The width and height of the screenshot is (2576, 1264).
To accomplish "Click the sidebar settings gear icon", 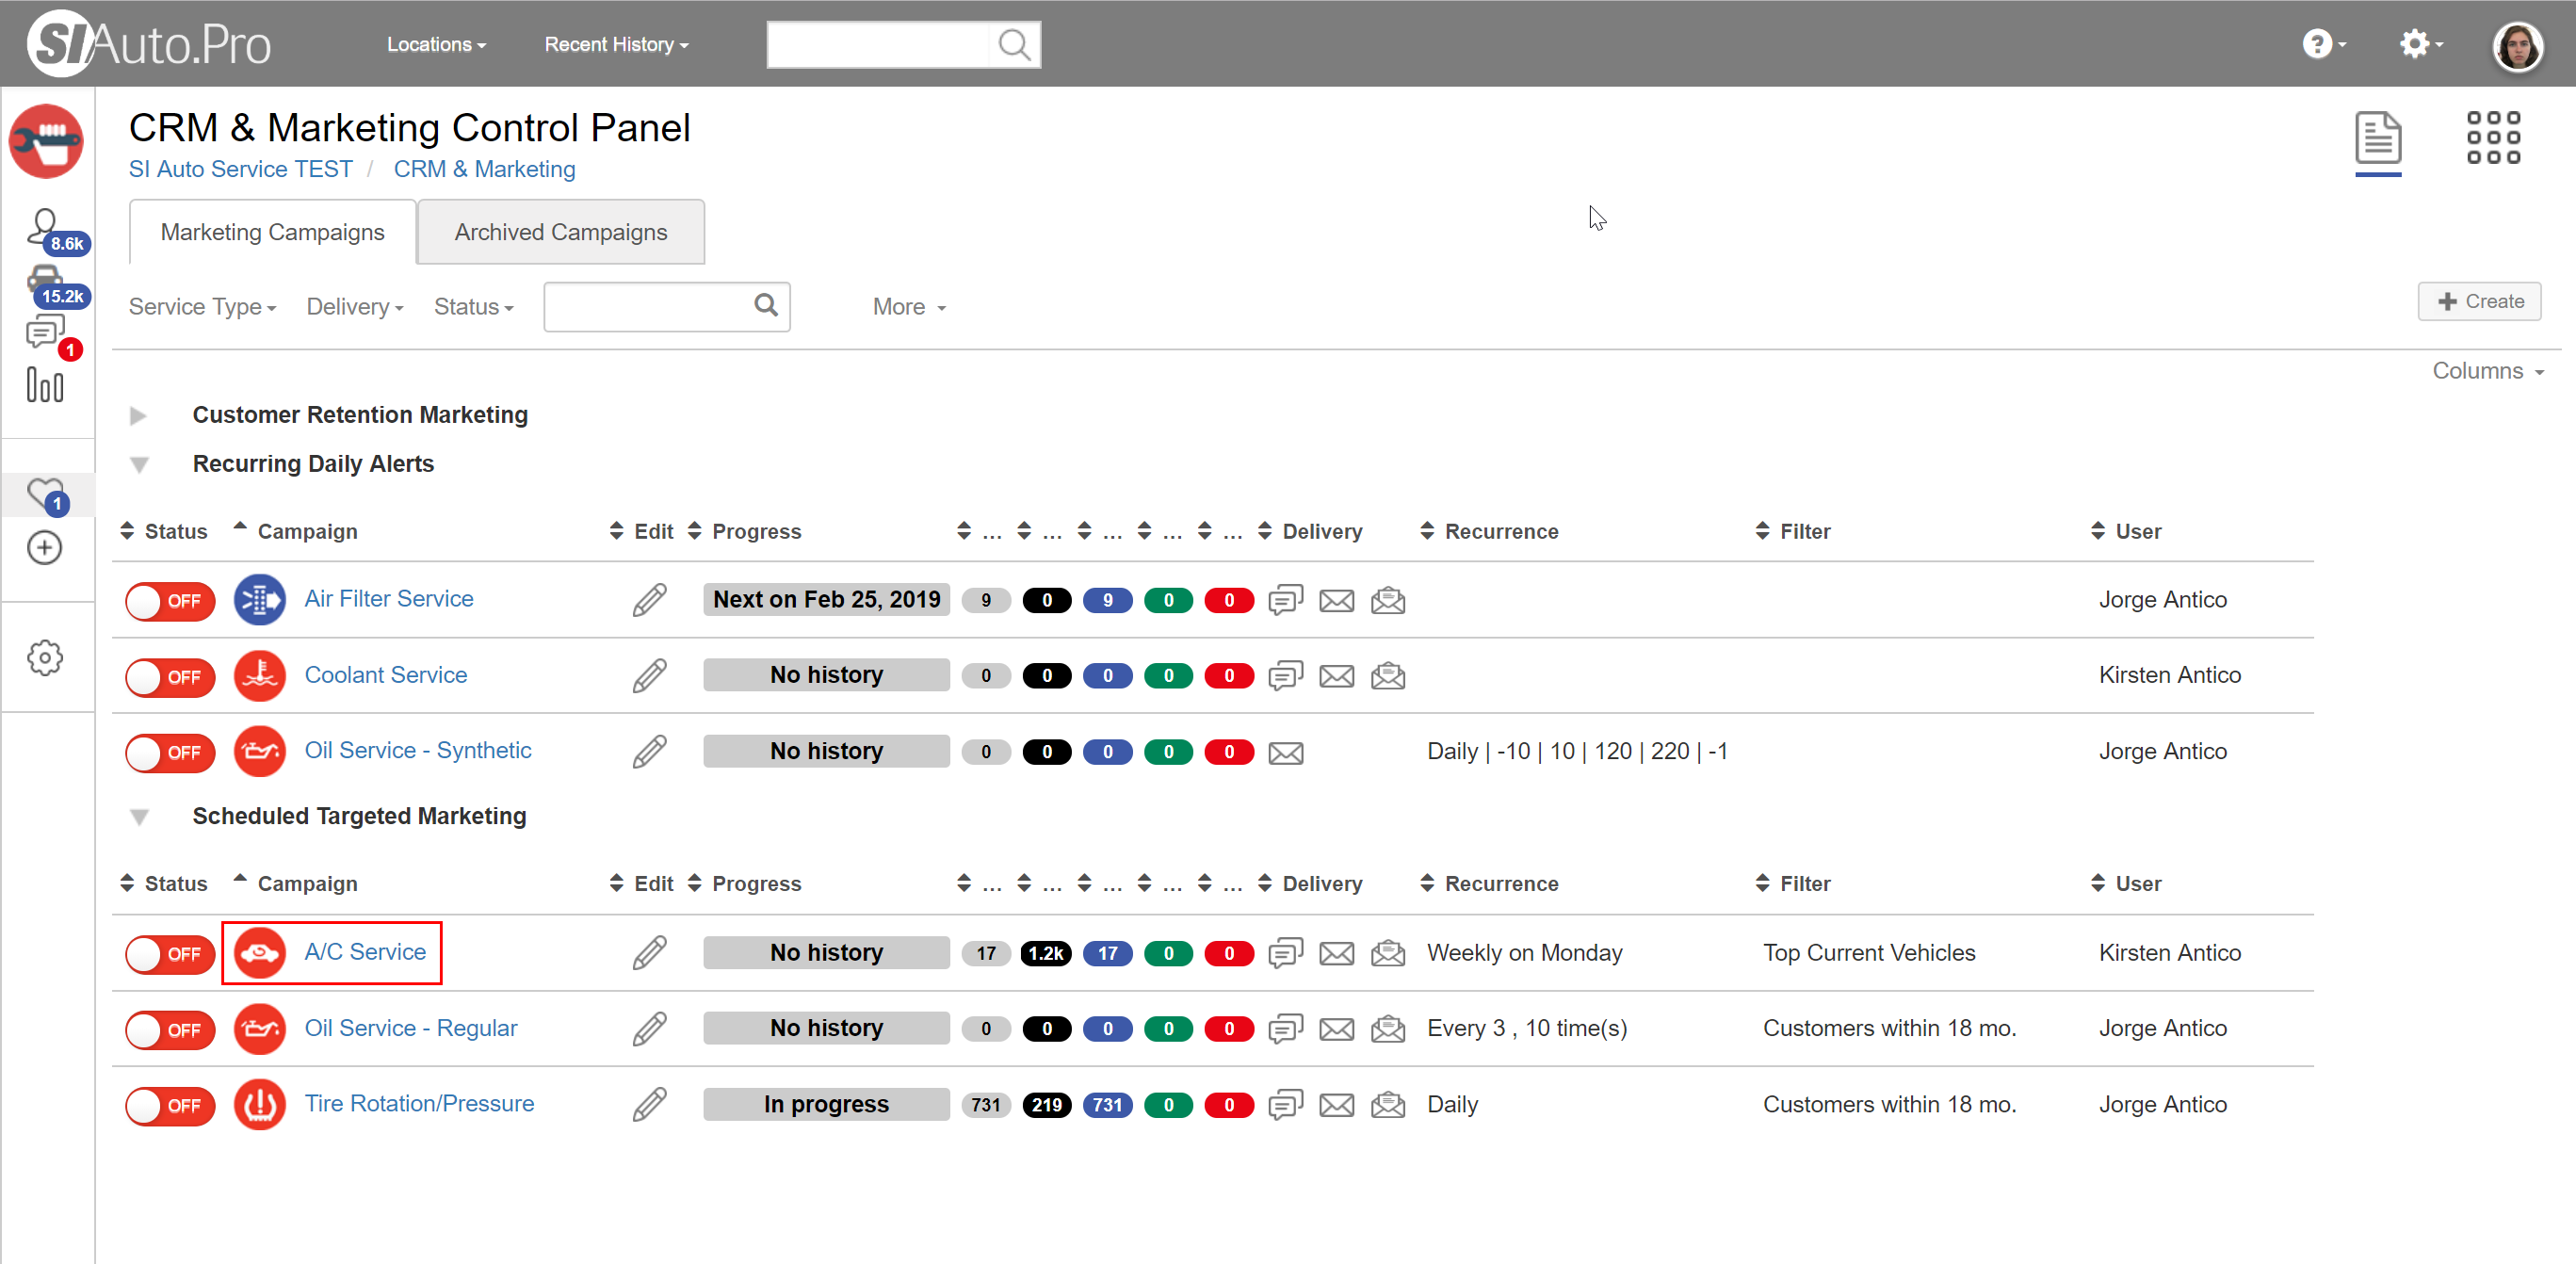I will (45, 658).
